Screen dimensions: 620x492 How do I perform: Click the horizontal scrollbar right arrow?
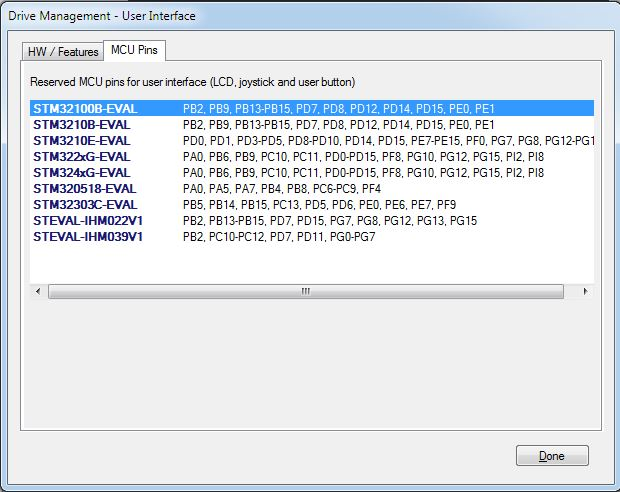[x=585, y=291]
